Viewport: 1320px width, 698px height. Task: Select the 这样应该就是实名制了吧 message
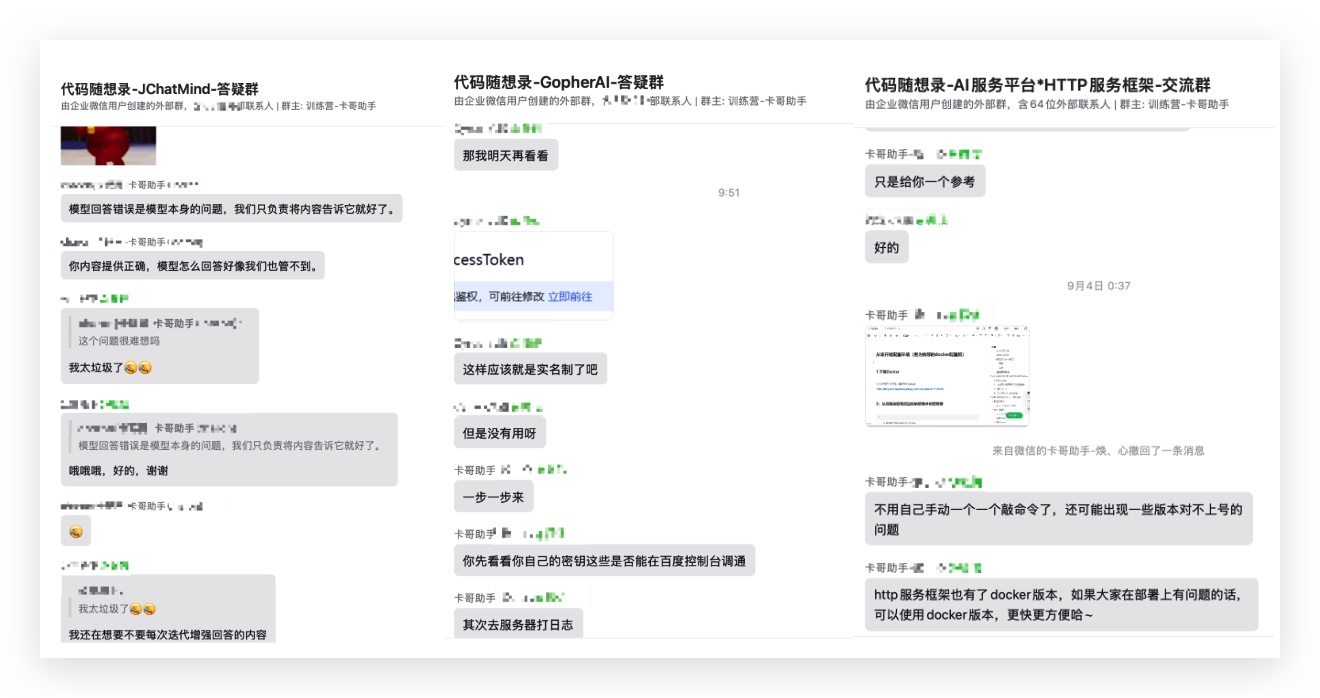pos(529,369)
